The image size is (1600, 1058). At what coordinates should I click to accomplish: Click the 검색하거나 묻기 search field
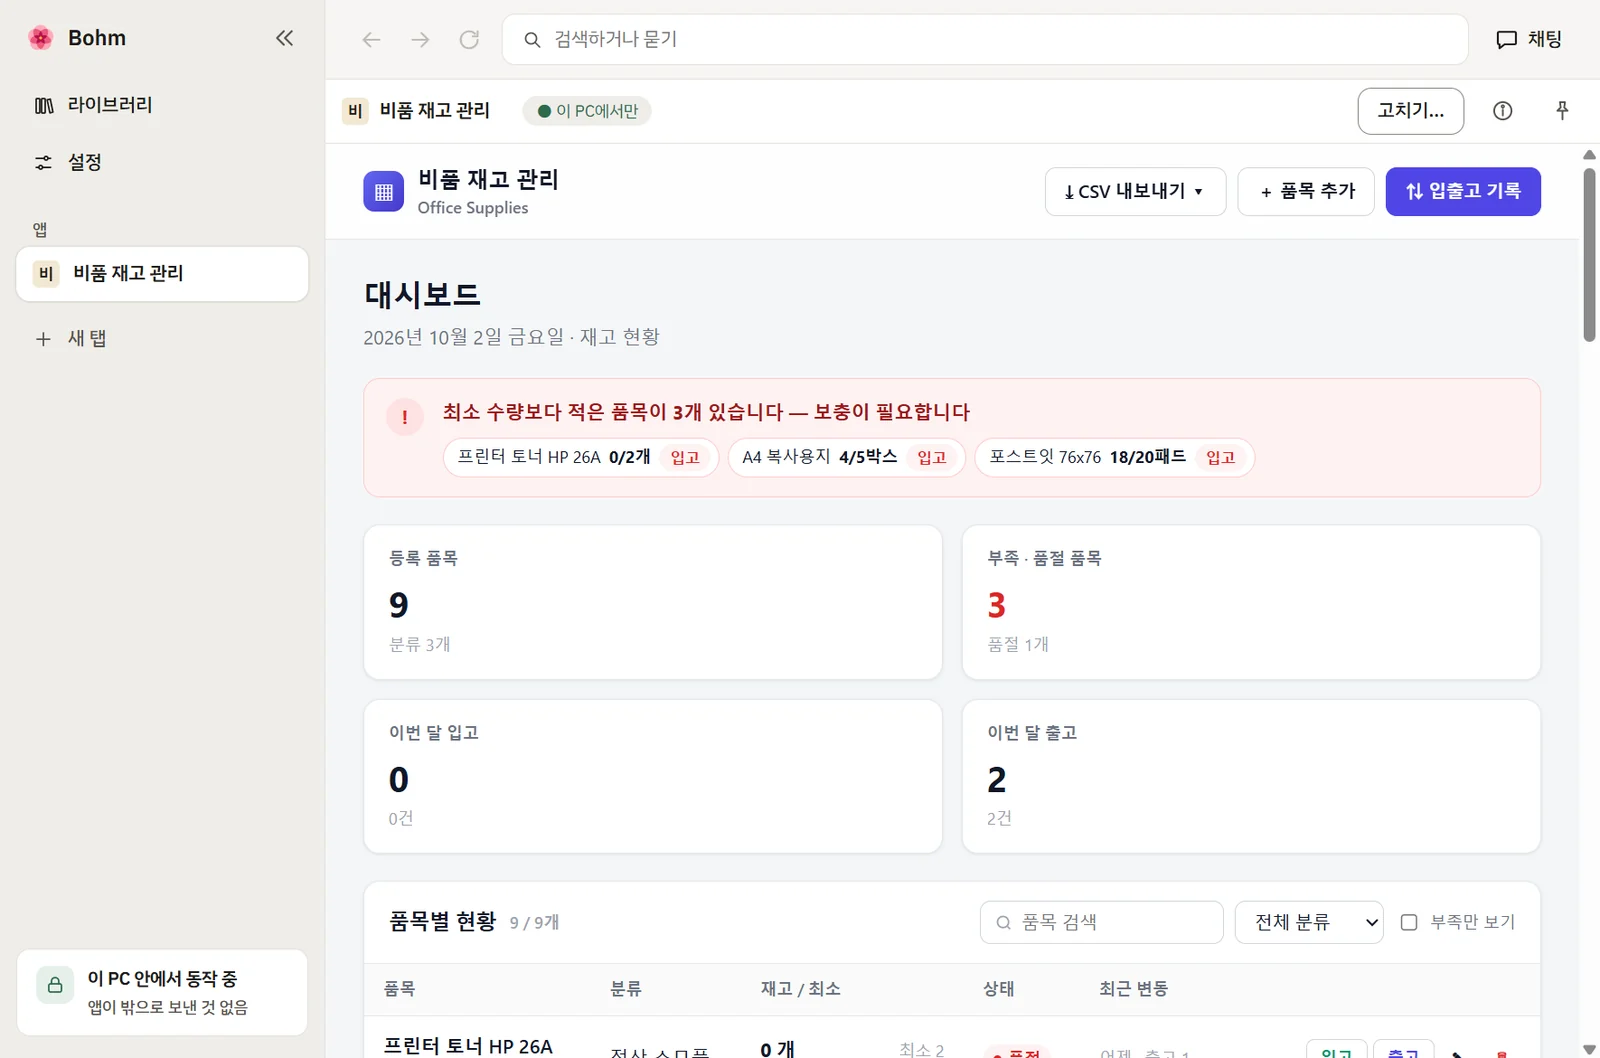point(985,39)
